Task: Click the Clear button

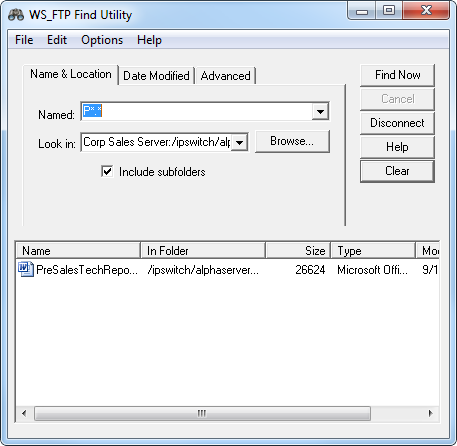Action: [x=397, y=171]
